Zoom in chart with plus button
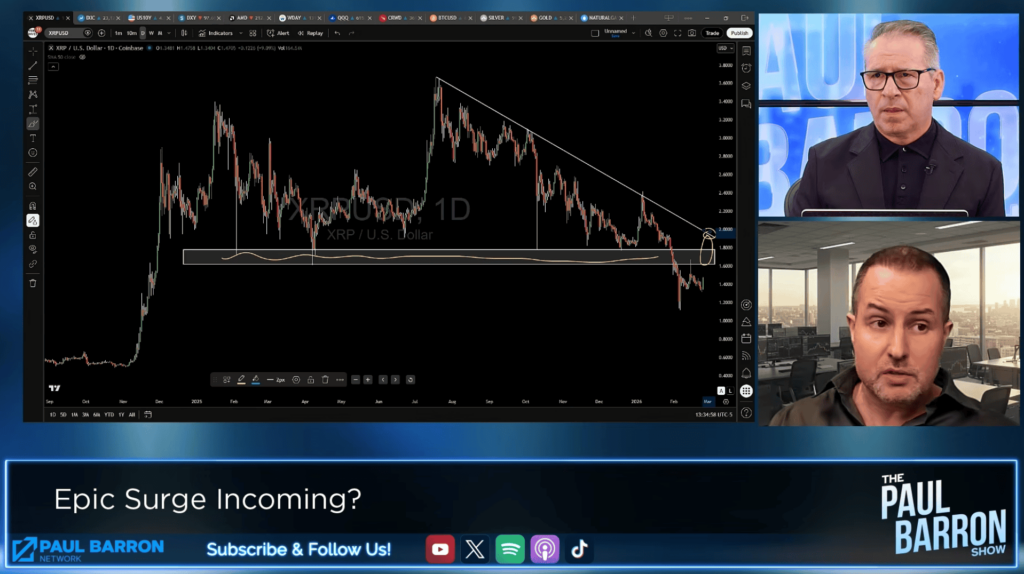Image resolution: width=1024 pixels, height=574 pixels. click(368, 379)
